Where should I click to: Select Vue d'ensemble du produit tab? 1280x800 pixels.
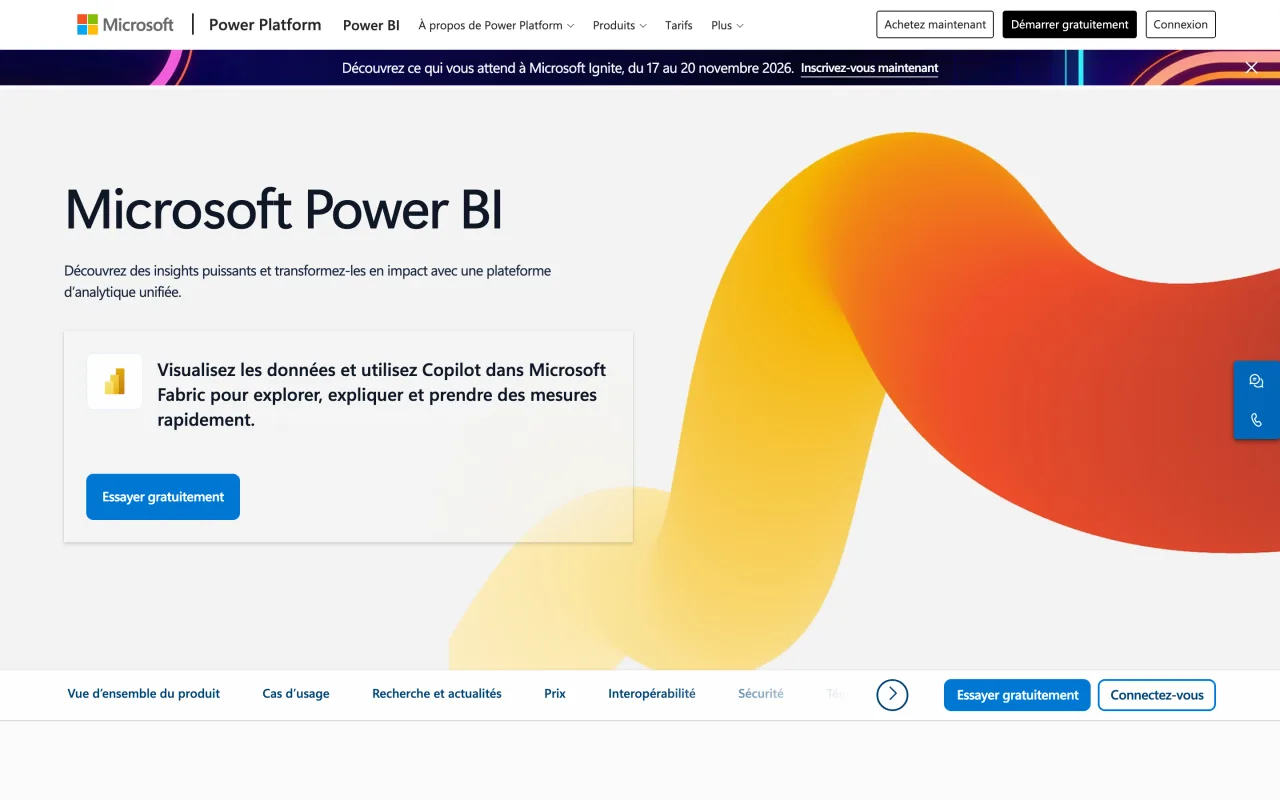click(x=144, y=693)
